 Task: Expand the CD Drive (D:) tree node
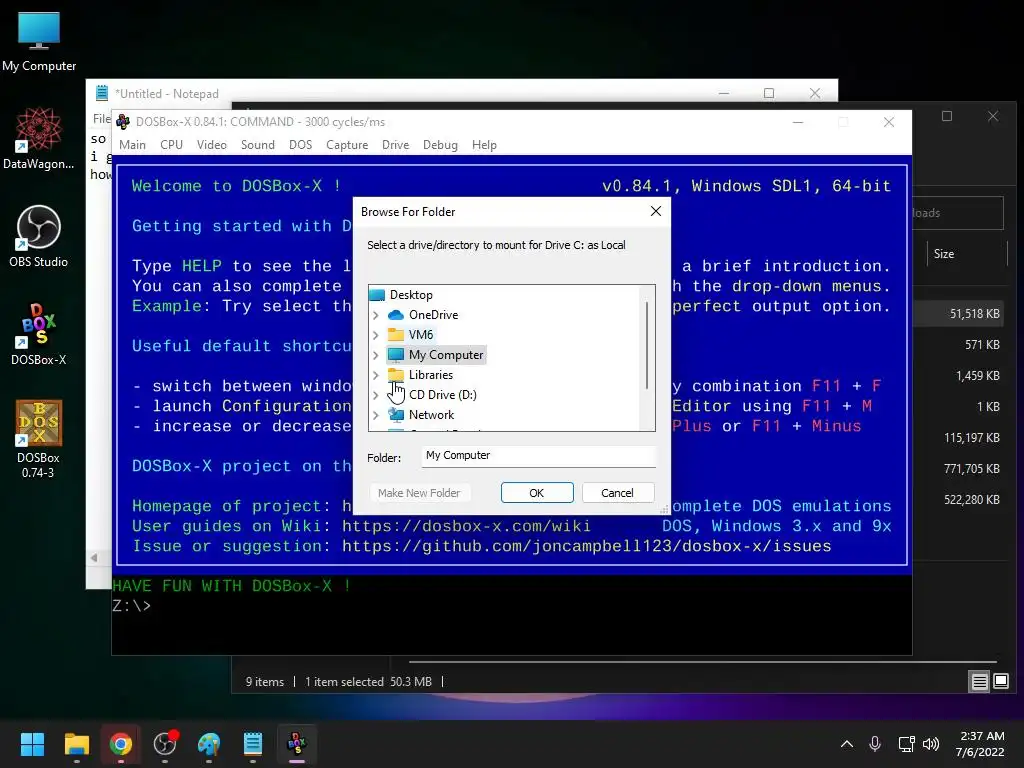[x=376, y=394]
